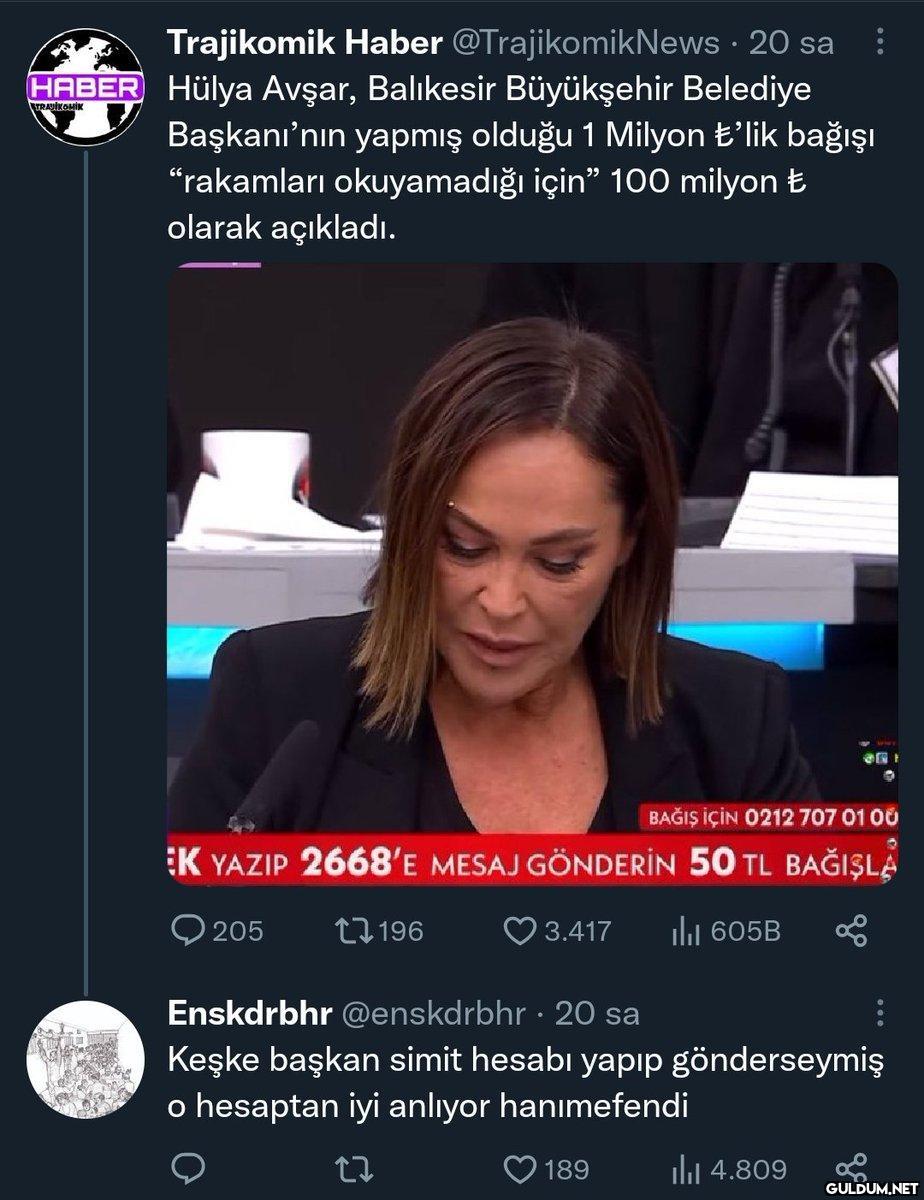Open more options on Trajikomik Haber tweet
The height and width of the screenshot is (1200, 924).
[879, 42]
